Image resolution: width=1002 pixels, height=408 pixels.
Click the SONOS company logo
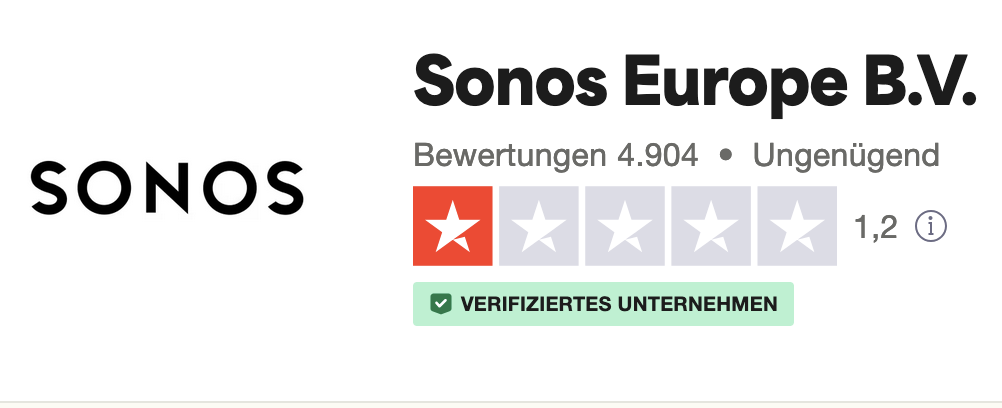[167, 187]
